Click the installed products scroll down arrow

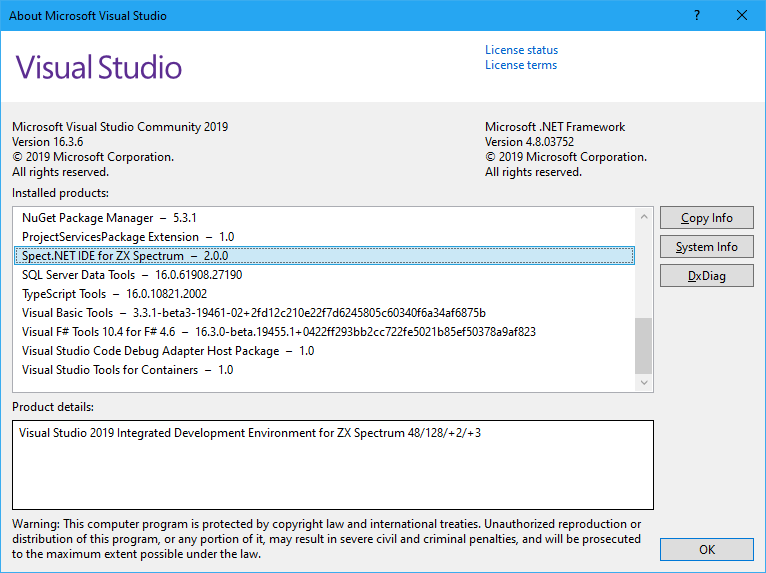644,382
